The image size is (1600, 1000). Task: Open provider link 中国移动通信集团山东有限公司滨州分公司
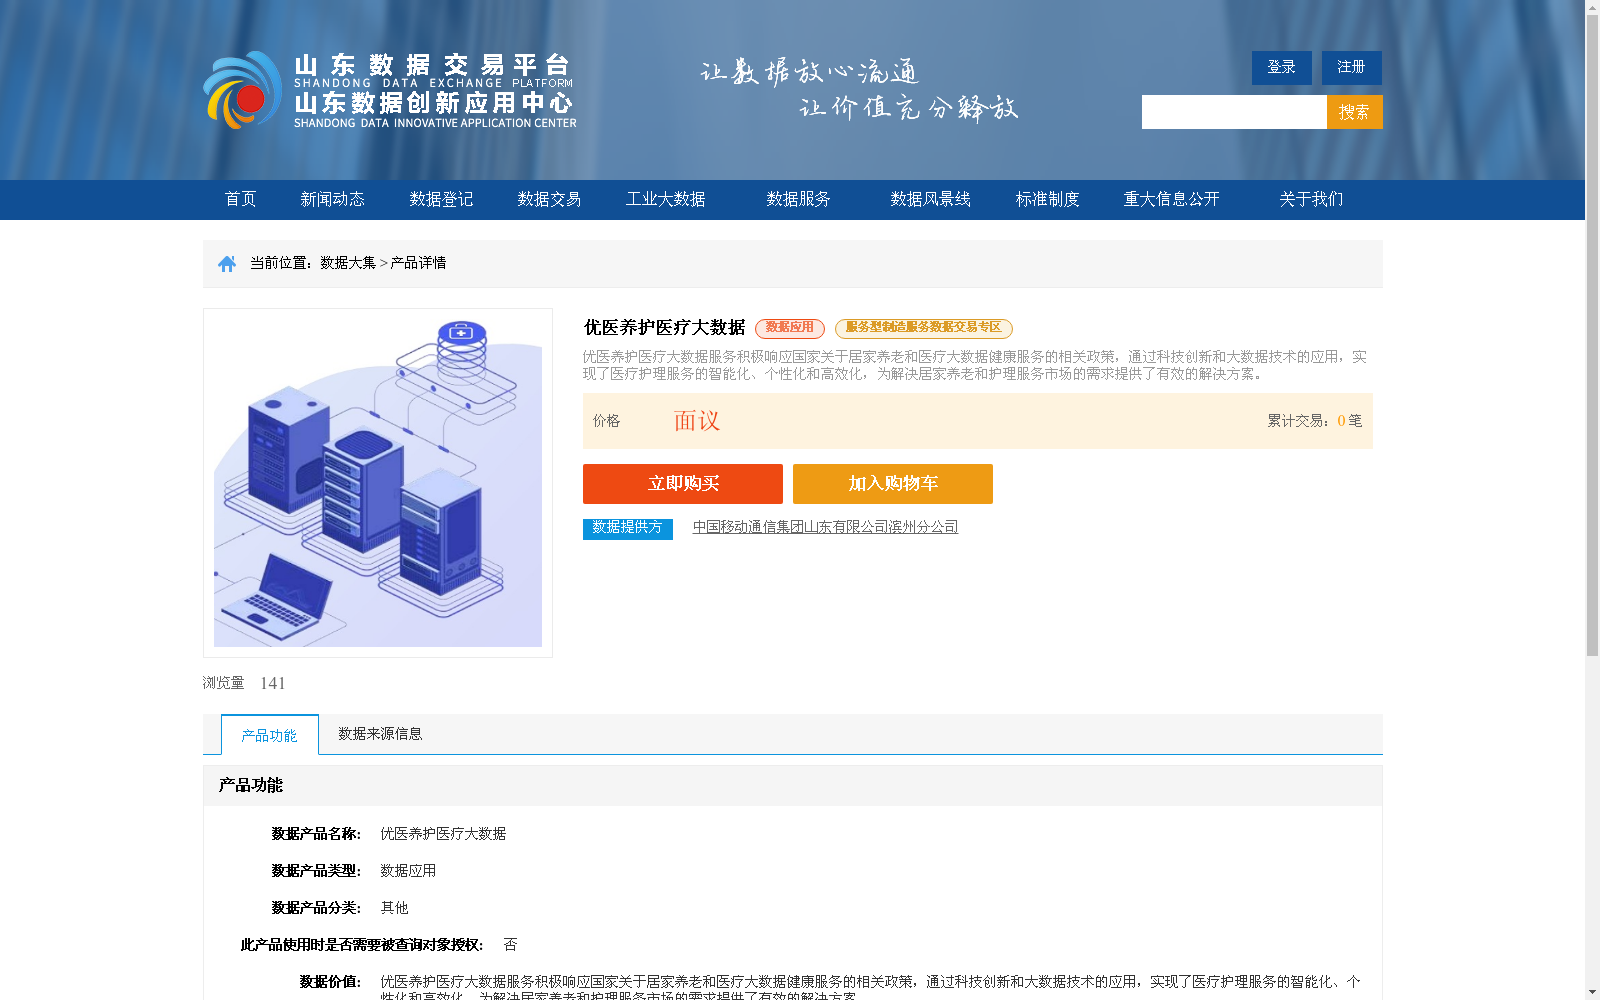click(x=825, y=527)
